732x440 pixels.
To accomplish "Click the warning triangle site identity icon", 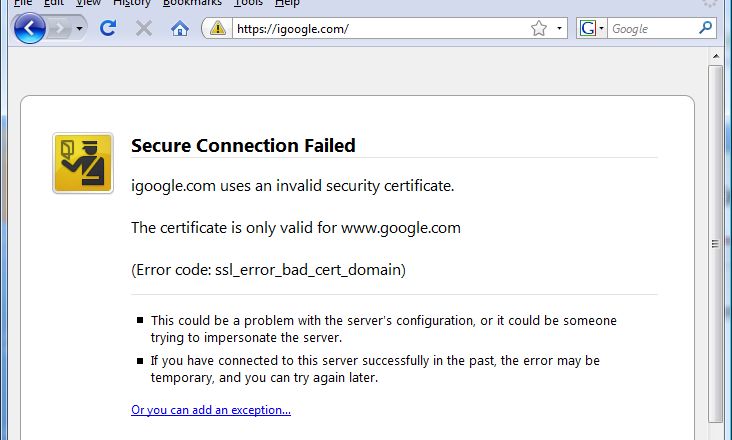I will coord(217,28).
